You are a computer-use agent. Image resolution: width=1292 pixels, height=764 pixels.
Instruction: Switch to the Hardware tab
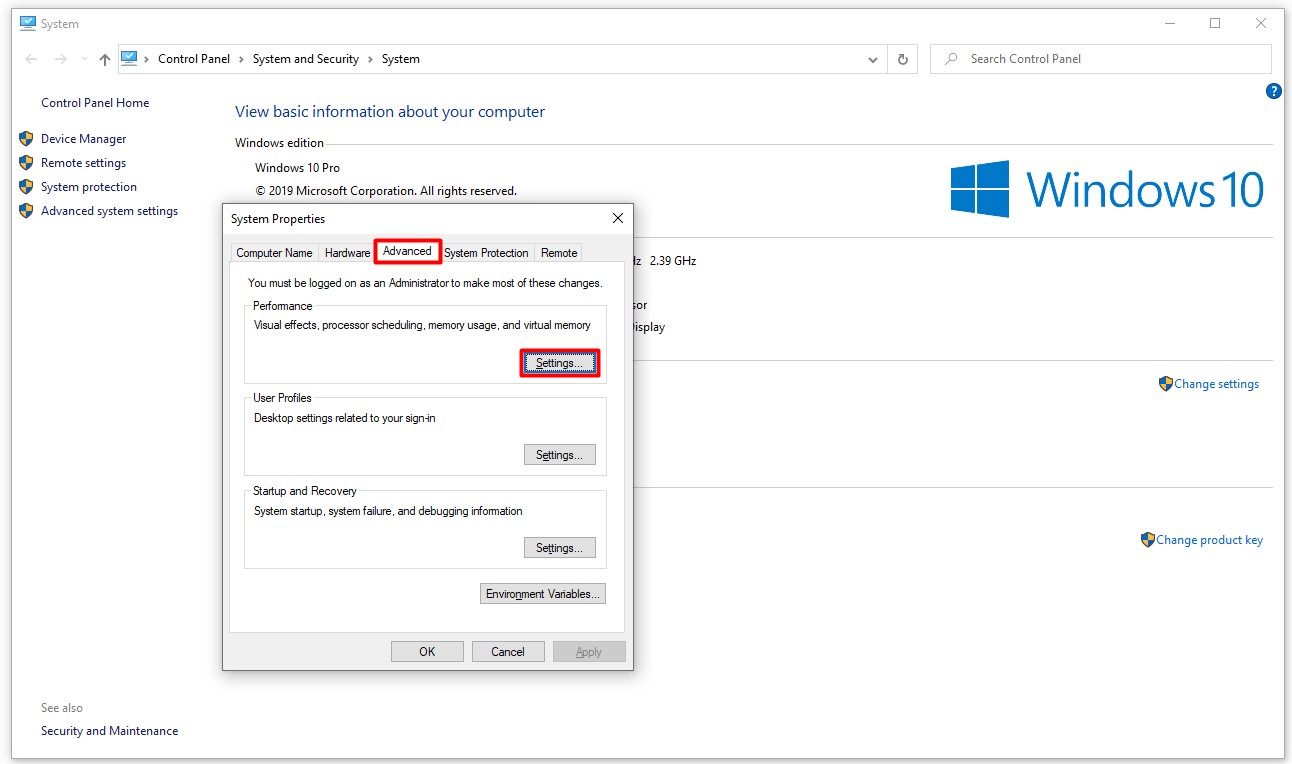pos(347,253)
